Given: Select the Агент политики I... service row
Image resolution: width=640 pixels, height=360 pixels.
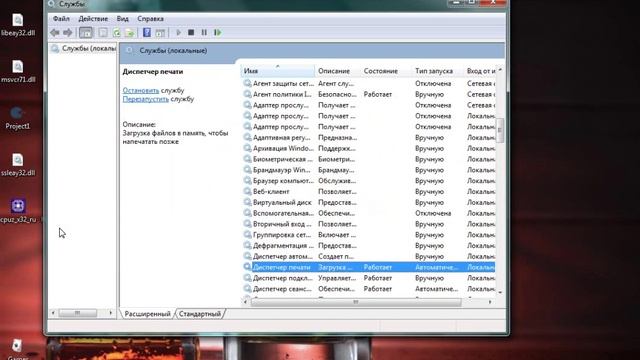Looking at the screenshot, I should [x=368, y=94].
